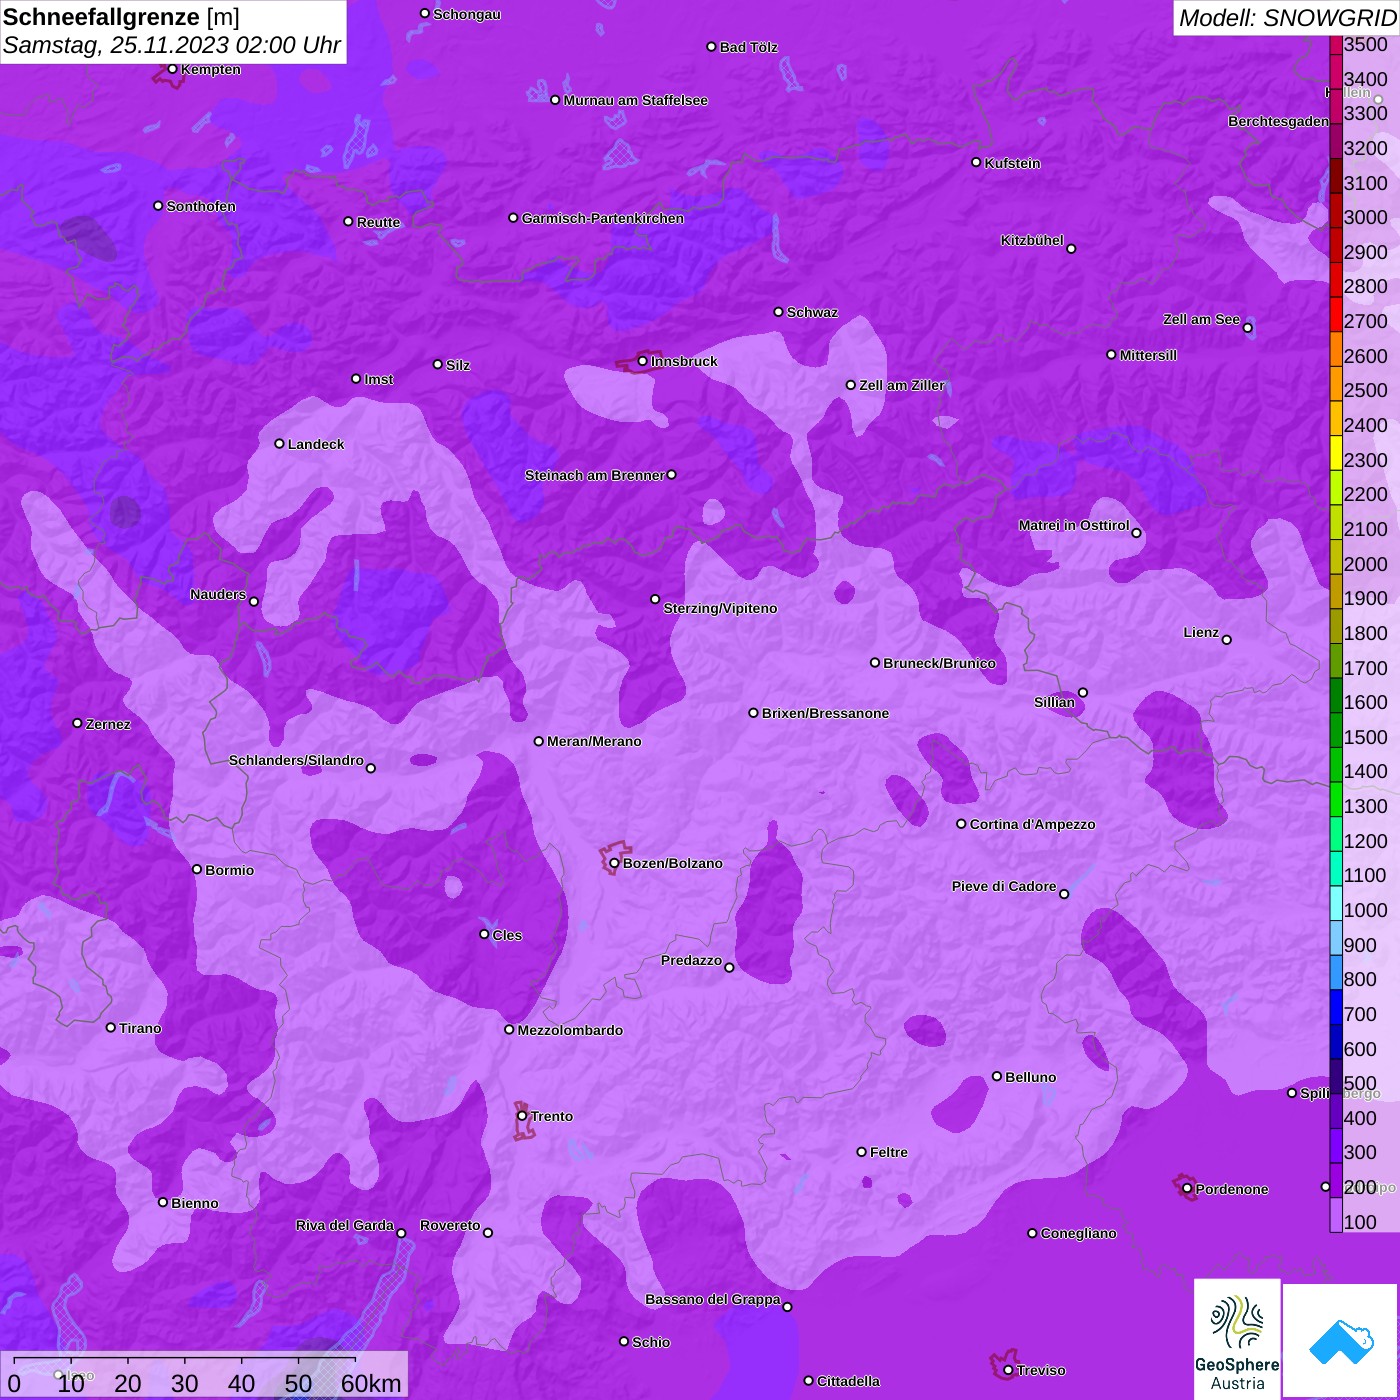
Task: Click the Lienz location dot
Action: coord(1227,640)
